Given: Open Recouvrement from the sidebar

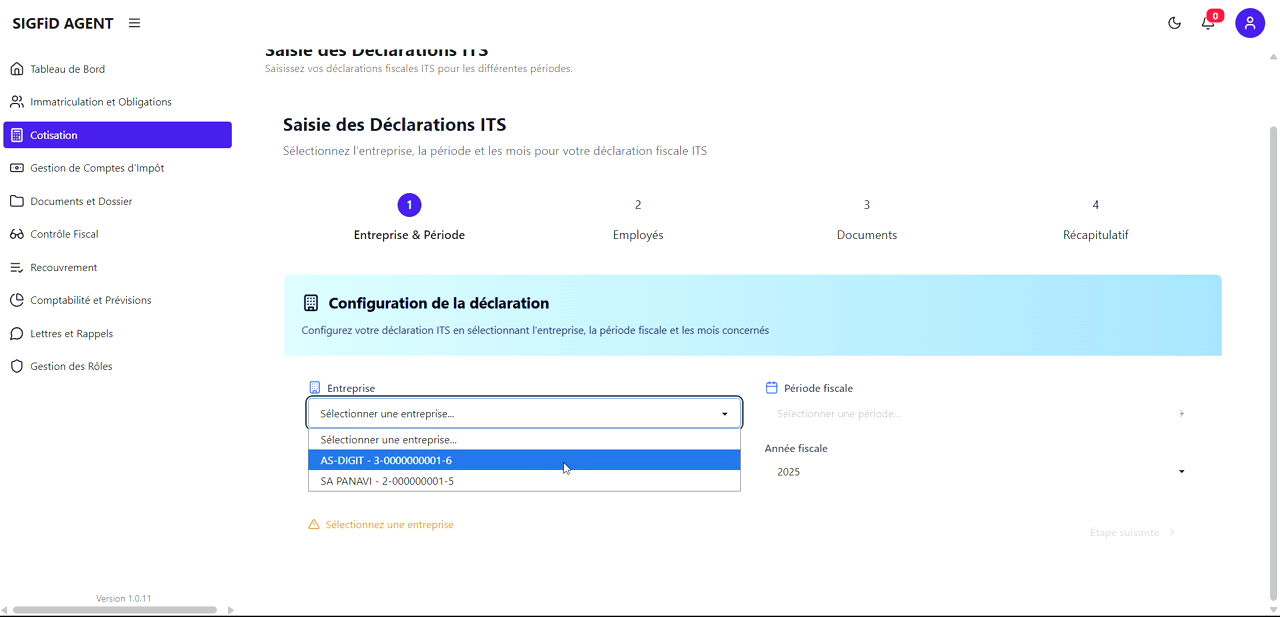Looking at the screenshot, I should (62, 267).
